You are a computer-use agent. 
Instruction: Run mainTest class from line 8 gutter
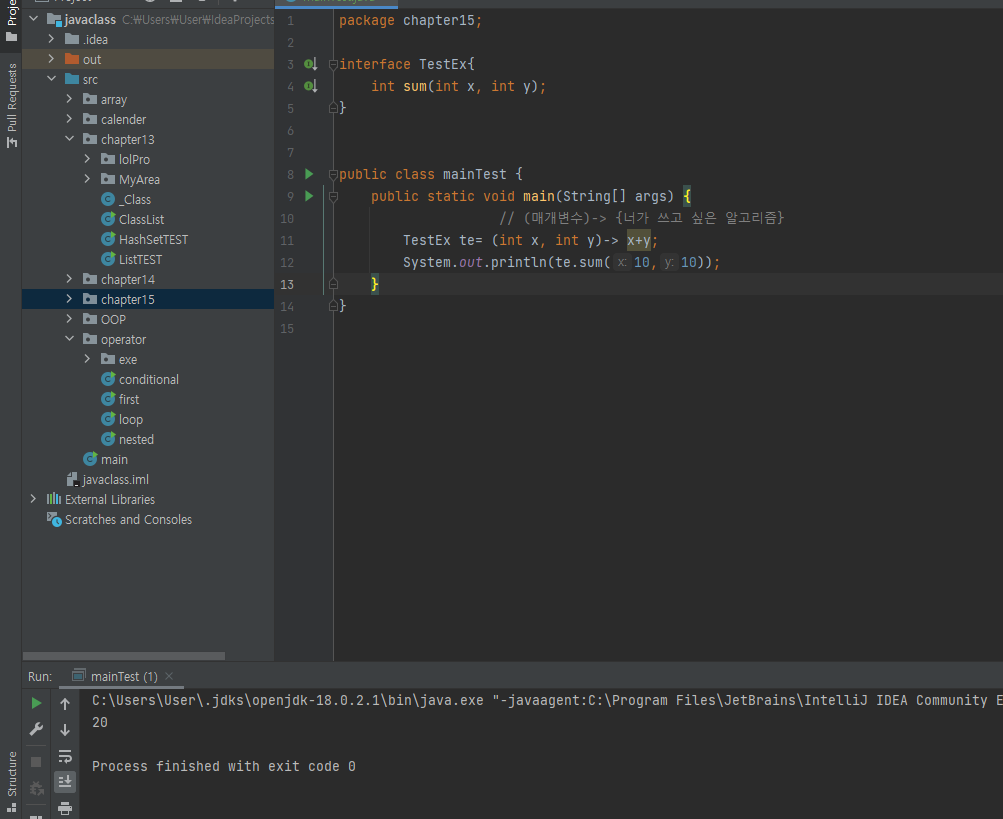click(x=309, y=174)
